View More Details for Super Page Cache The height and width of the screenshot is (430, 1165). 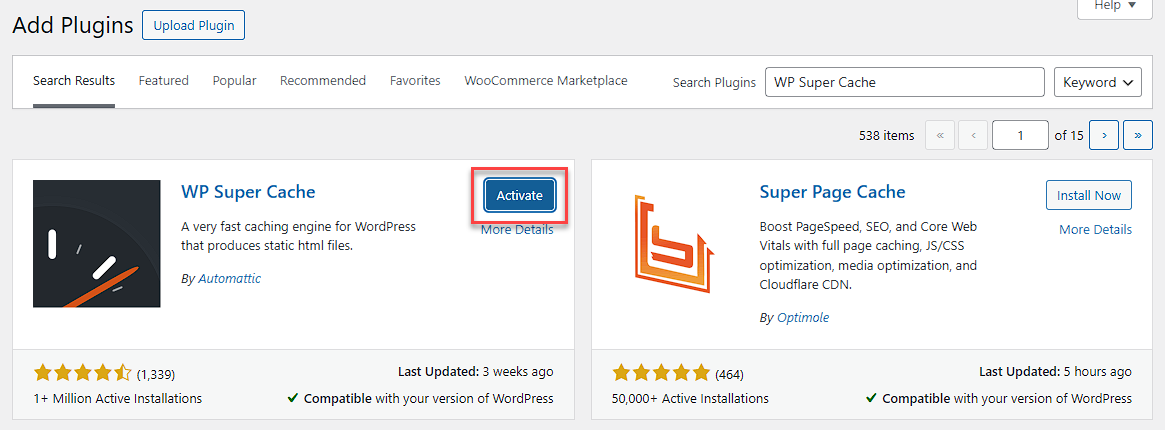click(x=1095, y=230)
